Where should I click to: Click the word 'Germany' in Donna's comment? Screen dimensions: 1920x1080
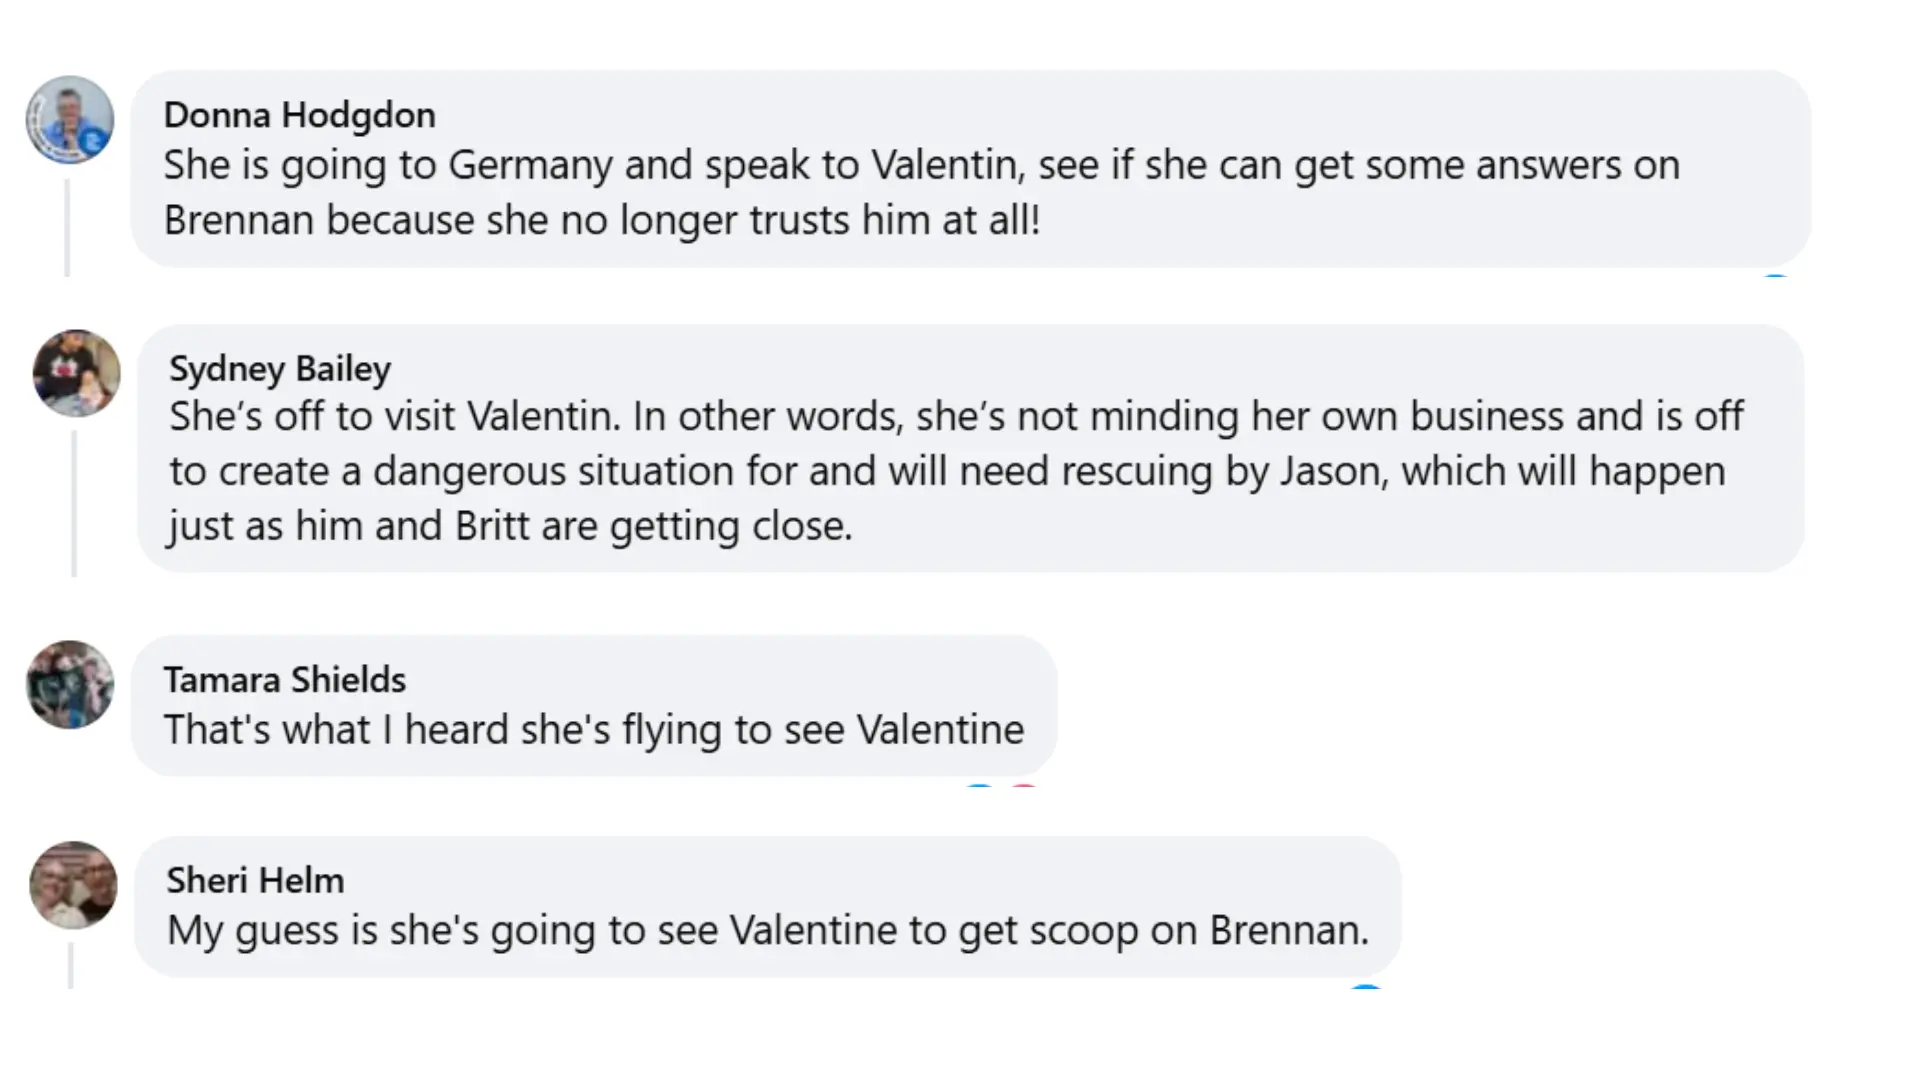coord(530,165)
